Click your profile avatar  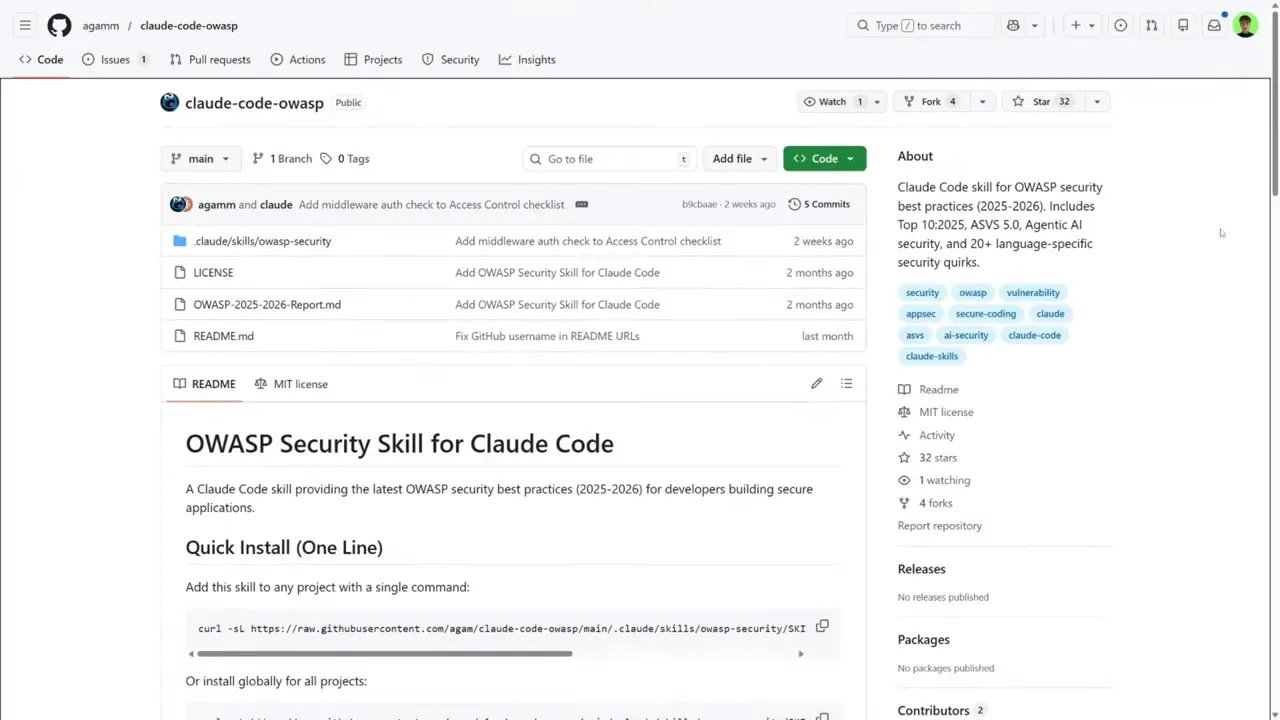[1245, 25]
